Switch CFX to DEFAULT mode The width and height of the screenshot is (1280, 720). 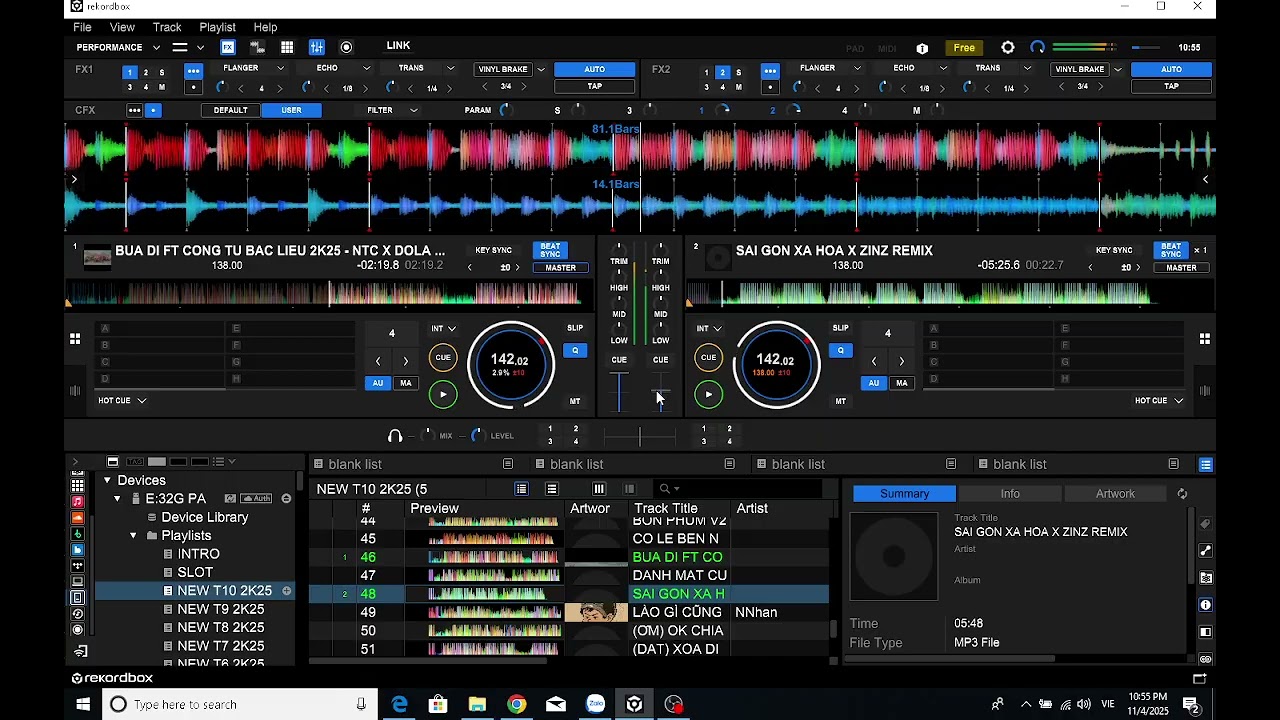click(230, 110)
